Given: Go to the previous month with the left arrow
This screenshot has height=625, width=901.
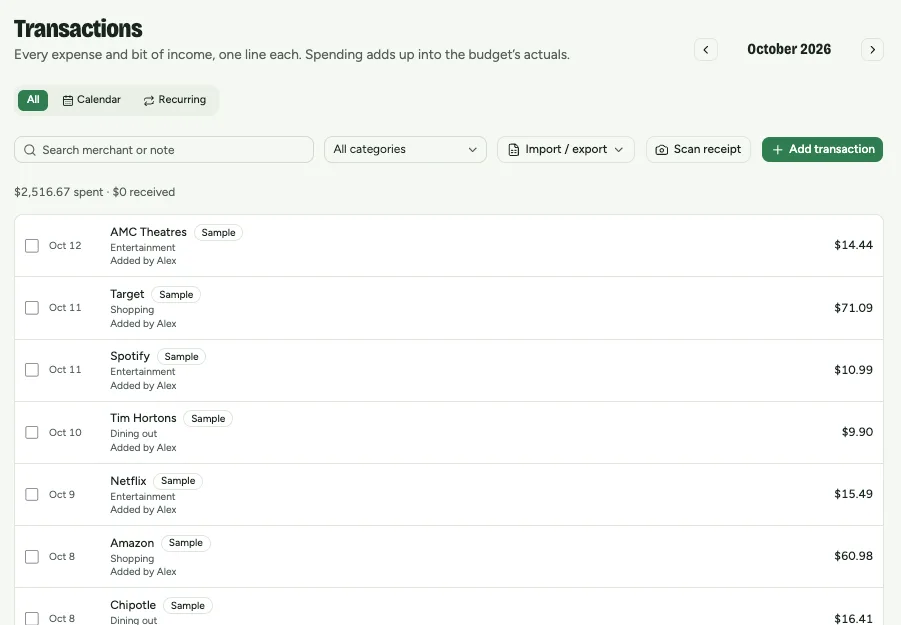Looking at the screenshot, I should [x=706, y=49].
